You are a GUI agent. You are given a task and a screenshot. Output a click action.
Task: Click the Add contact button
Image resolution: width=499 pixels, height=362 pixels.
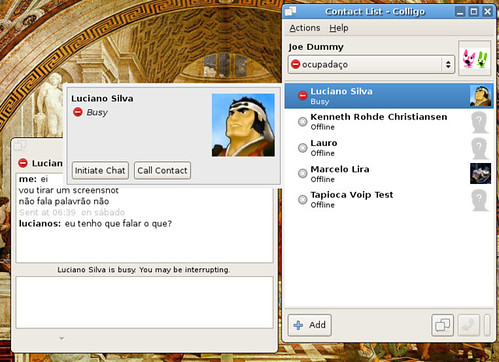coord(310,325)
